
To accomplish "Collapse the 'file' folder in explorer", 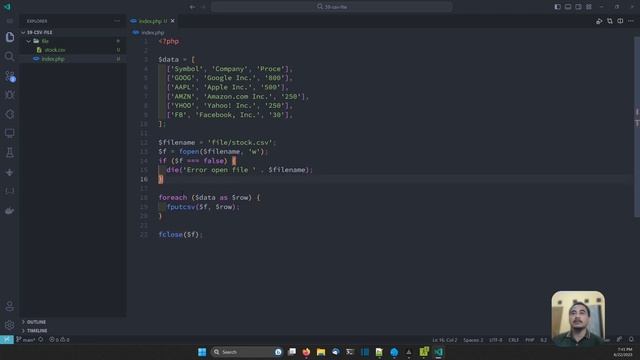I will point(73,41).
